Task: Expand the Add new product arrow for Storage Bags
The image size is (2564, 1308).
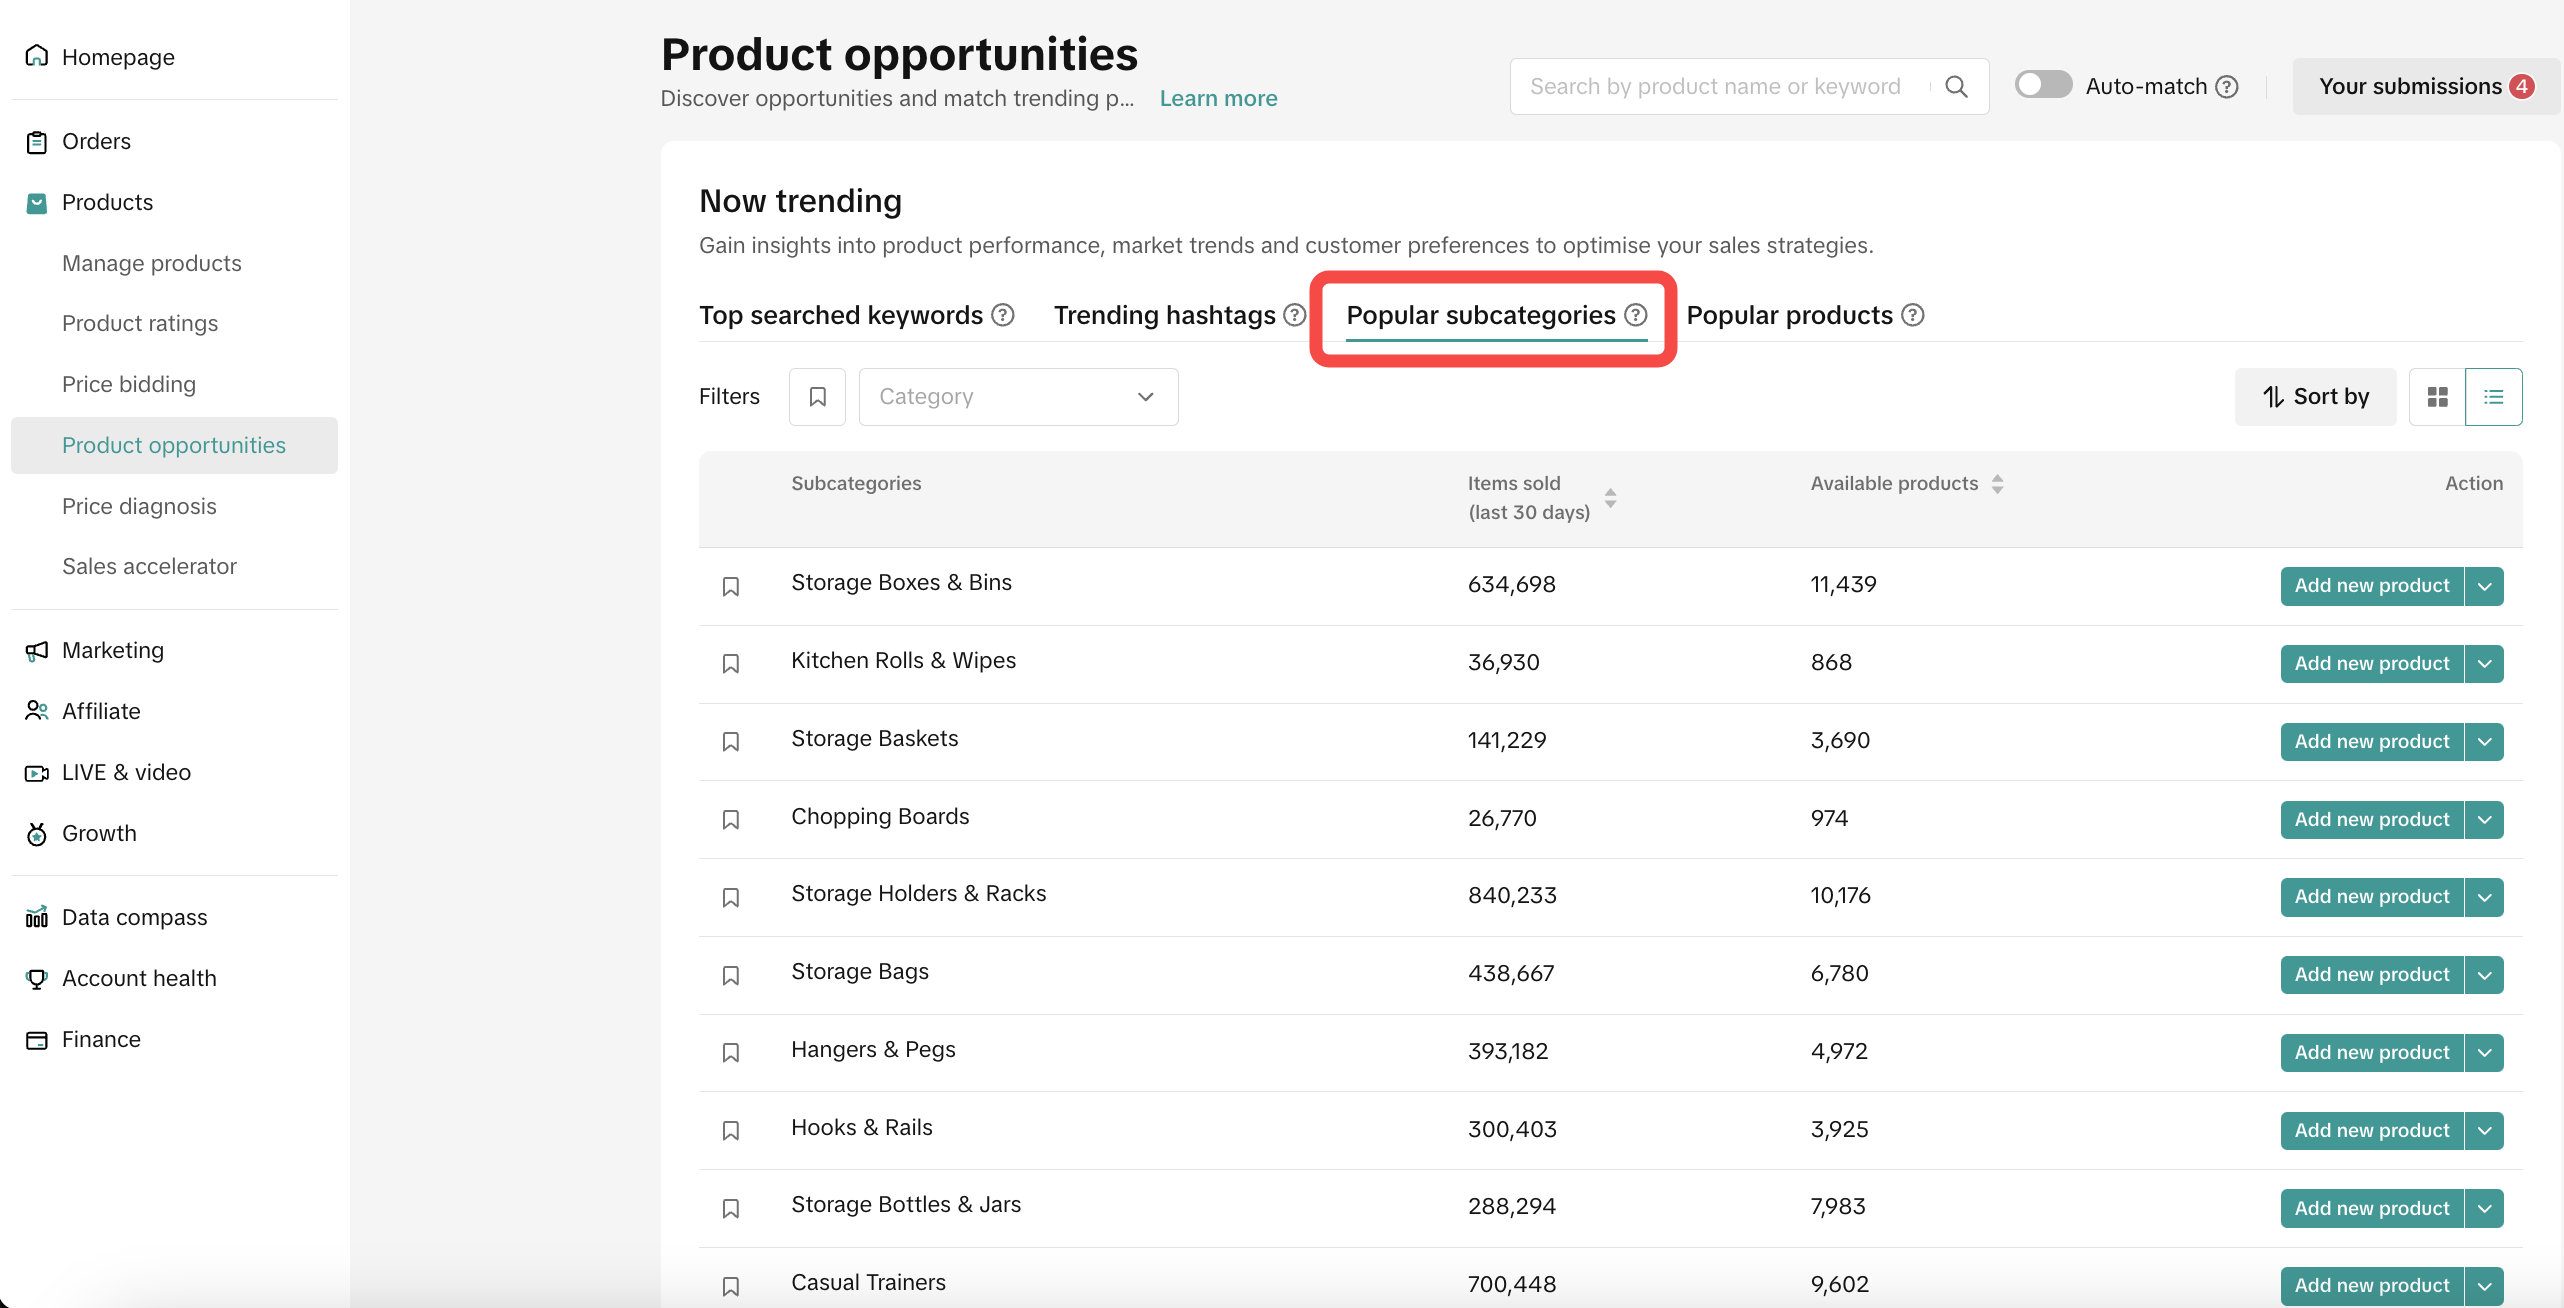Action: tap(2485, 975)
